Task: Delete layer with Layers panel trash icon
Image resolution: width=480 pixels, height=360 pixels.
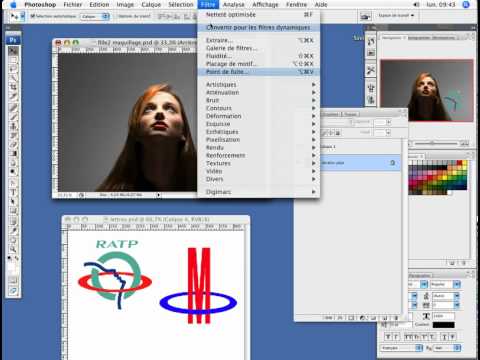Action: pos(396,318)
